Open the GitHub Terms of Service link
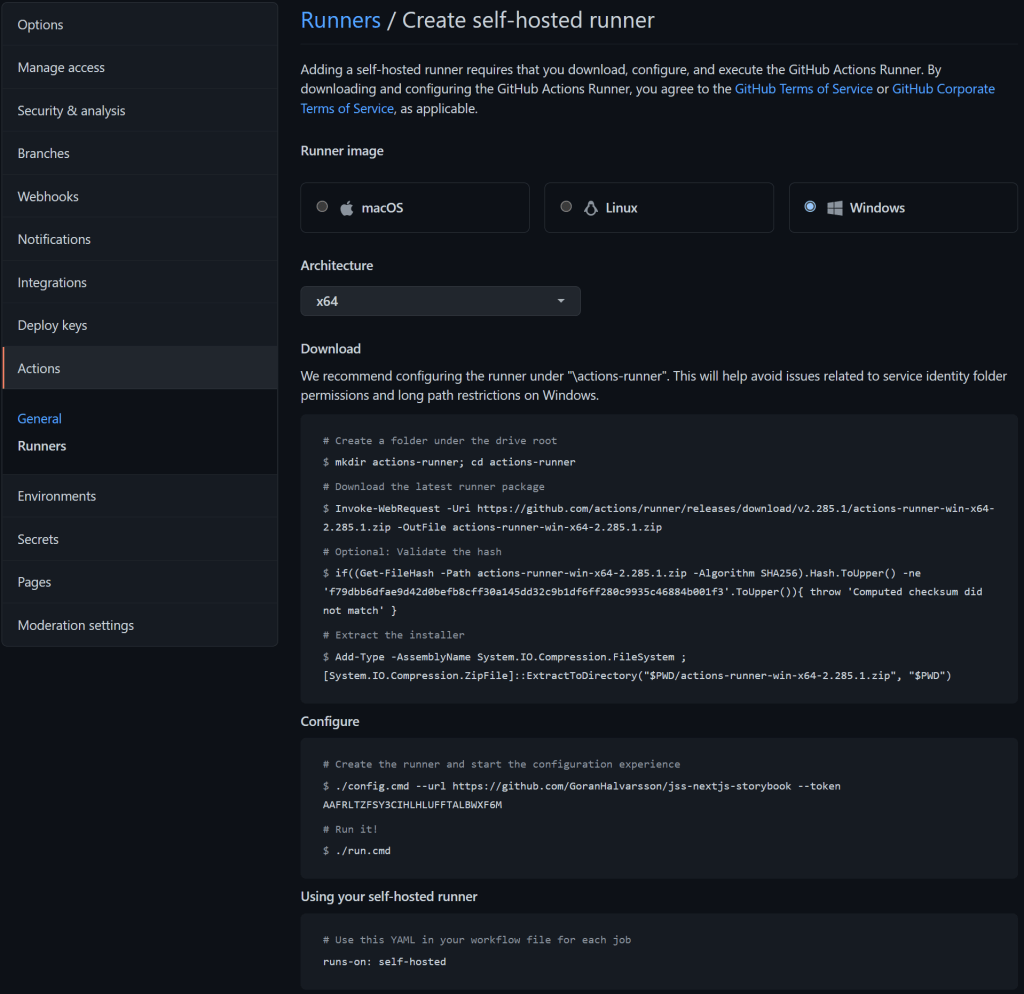The width and height of the screenshot is (1024, 994). tap(803, 89)
